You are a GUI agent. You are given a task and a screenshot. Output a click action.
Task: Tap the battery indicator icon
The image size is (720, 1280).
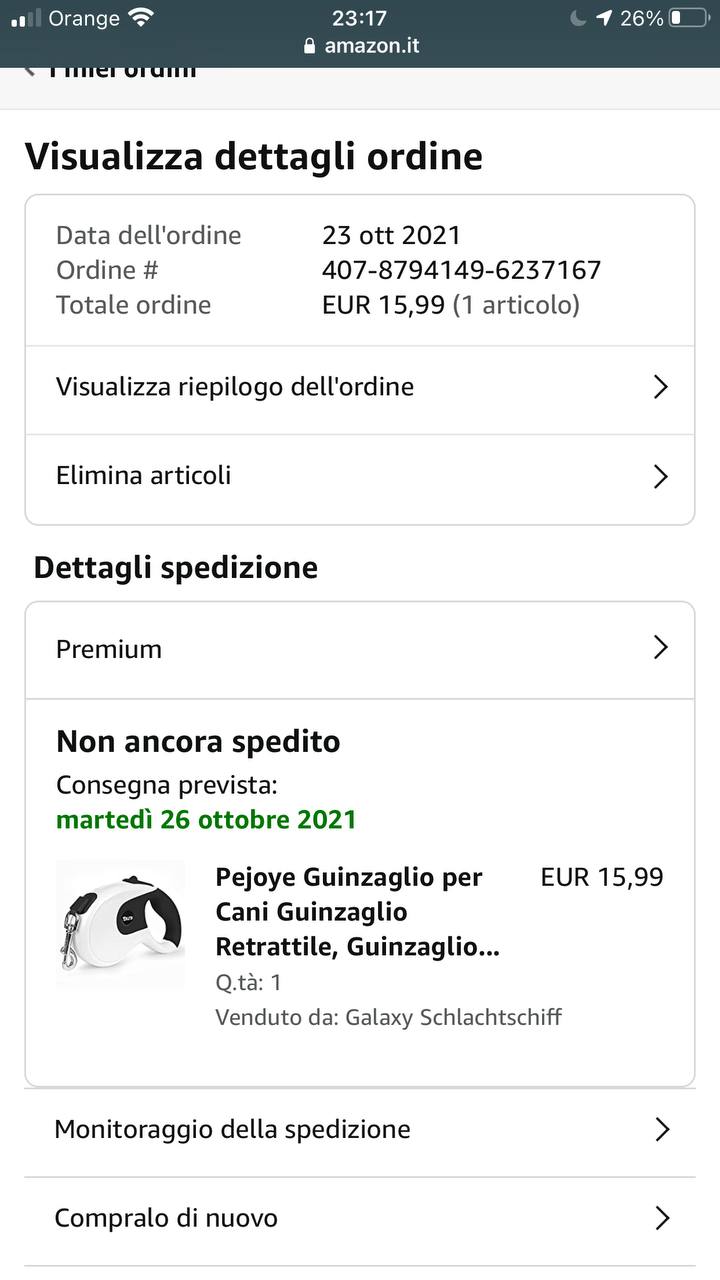pyautogui.click(x=688, y=18)
